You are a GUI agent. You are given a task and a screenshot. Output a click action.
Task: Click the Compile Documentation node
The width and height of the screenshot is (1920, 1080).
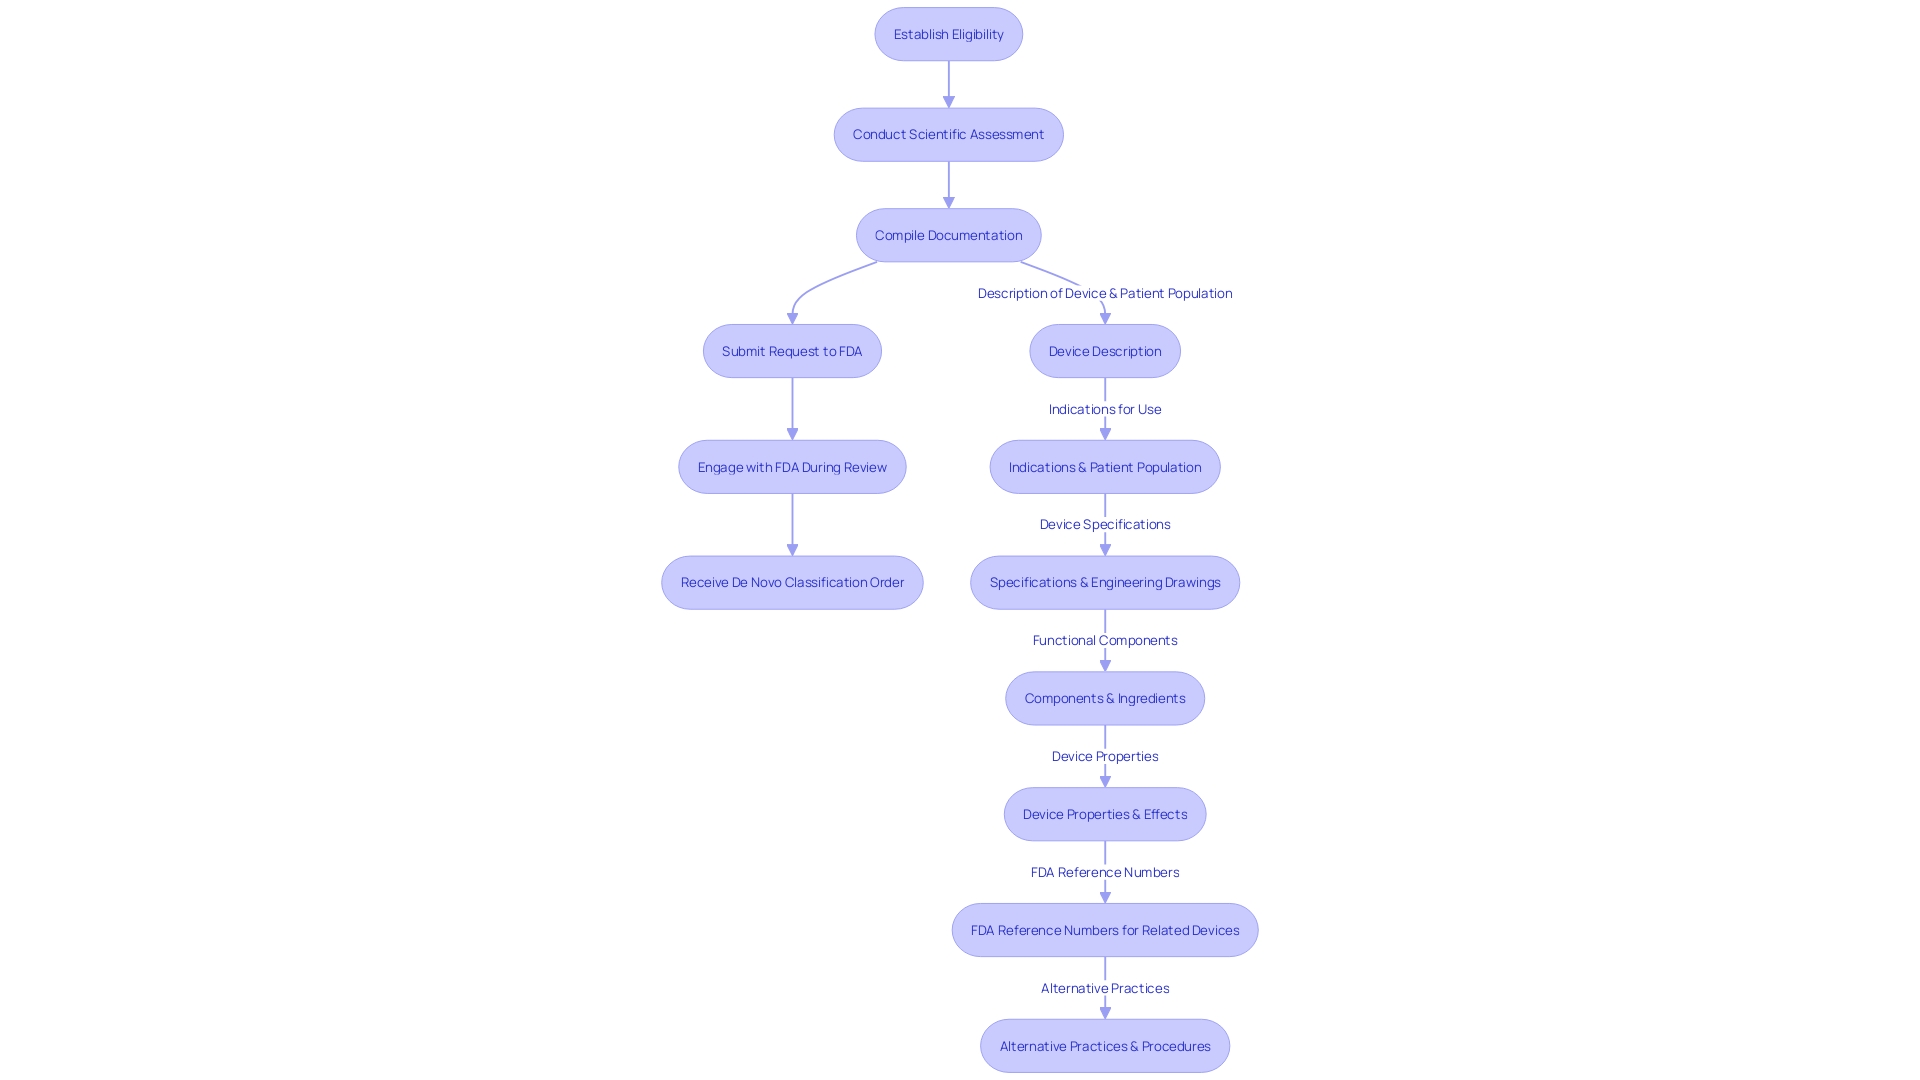[948, 235]
